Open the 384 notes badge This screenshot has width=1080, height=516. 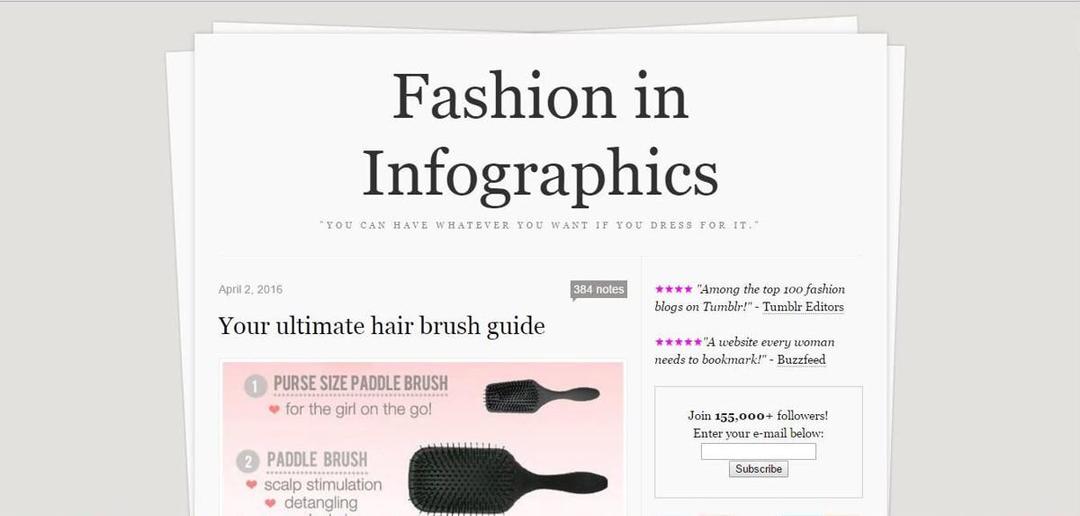599,291
